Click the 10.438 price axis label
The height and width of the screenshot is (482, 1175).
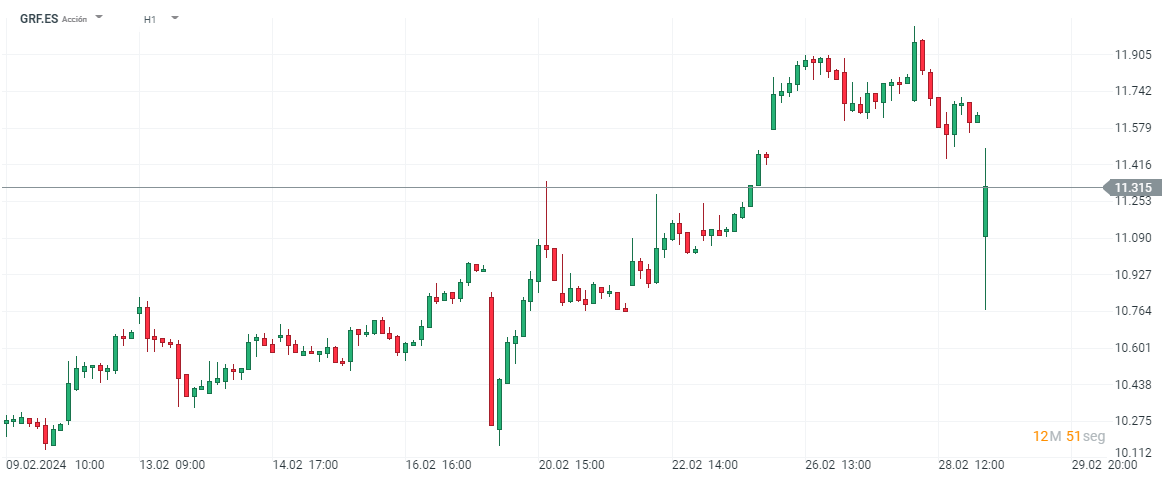coord(1132,385)
